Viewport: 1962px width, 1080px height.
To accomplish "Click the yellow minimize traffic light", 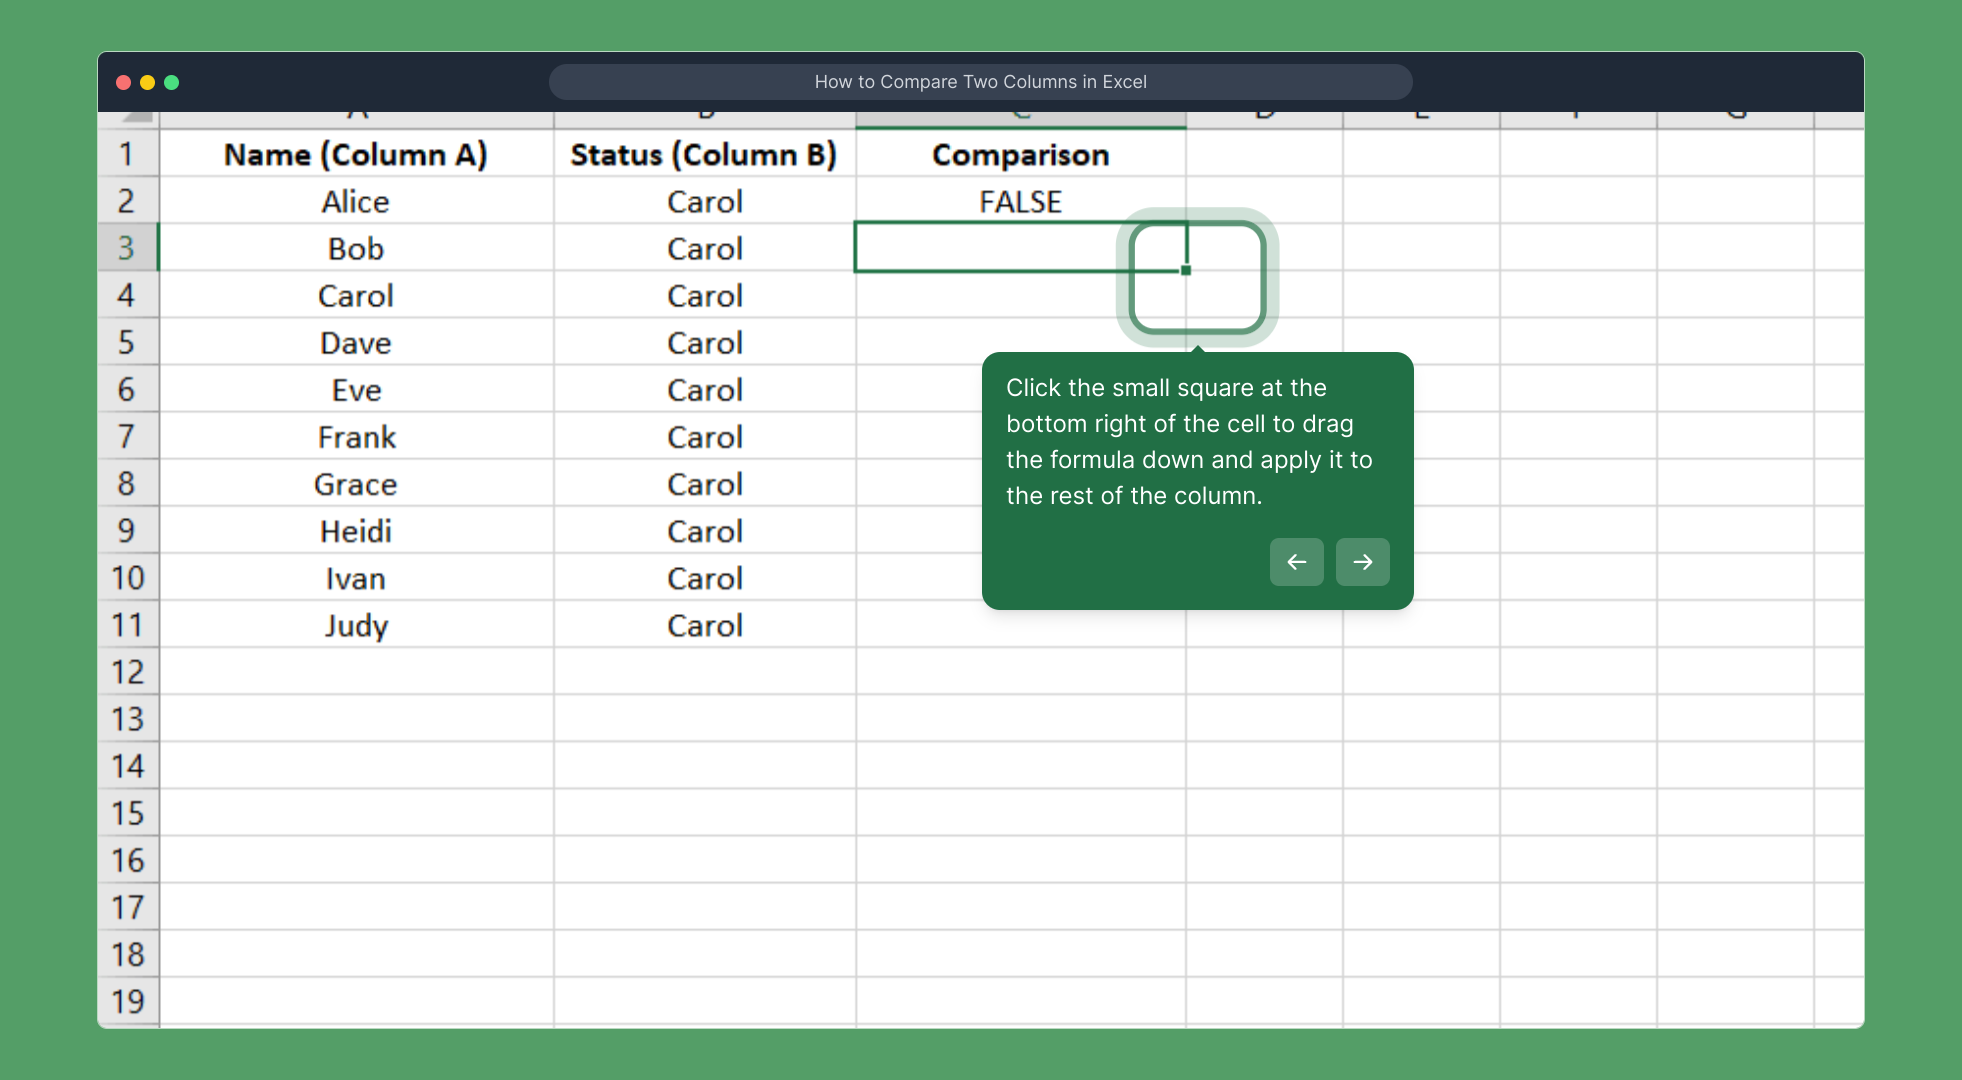I will click(147, 82).
